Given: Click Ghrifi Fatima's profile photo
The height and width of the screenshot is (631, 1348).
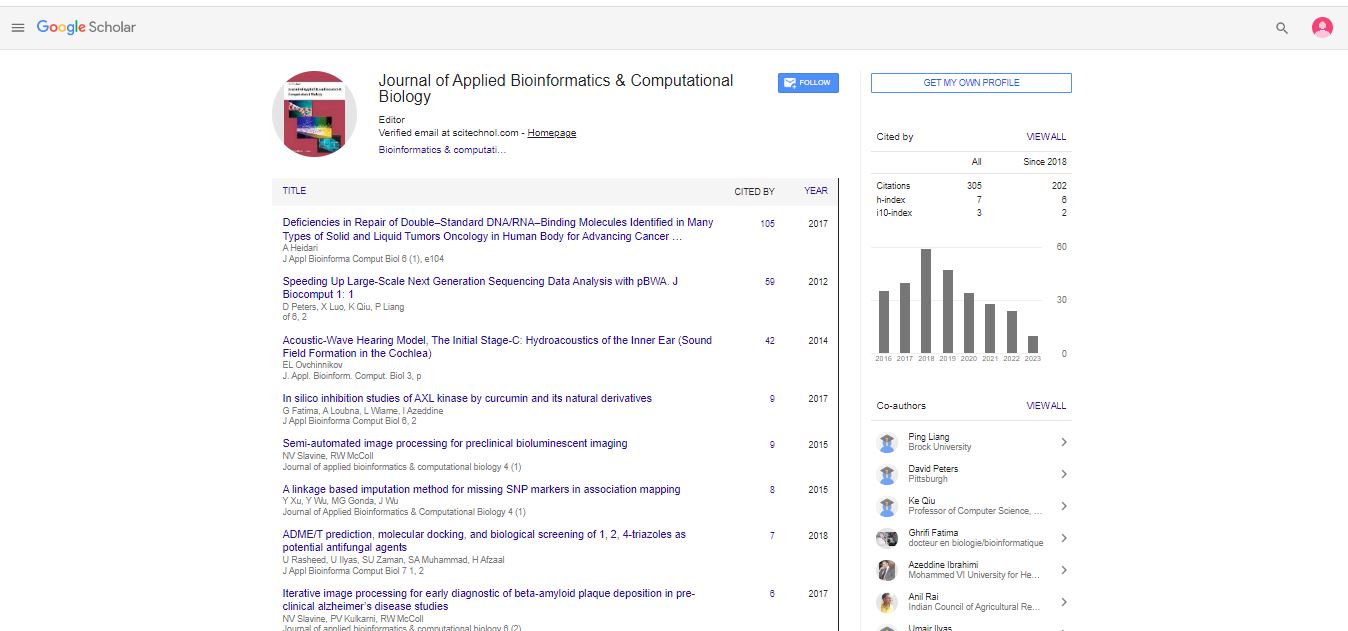Looking at the screenshot, I should click(887, 538).
